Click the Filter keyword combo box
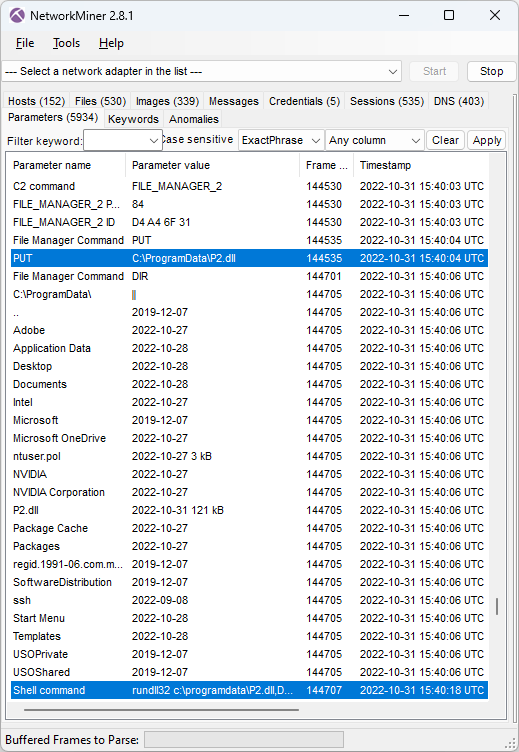Image resolution: width=519 pixels, height=752 pixels. click(122, 141)
